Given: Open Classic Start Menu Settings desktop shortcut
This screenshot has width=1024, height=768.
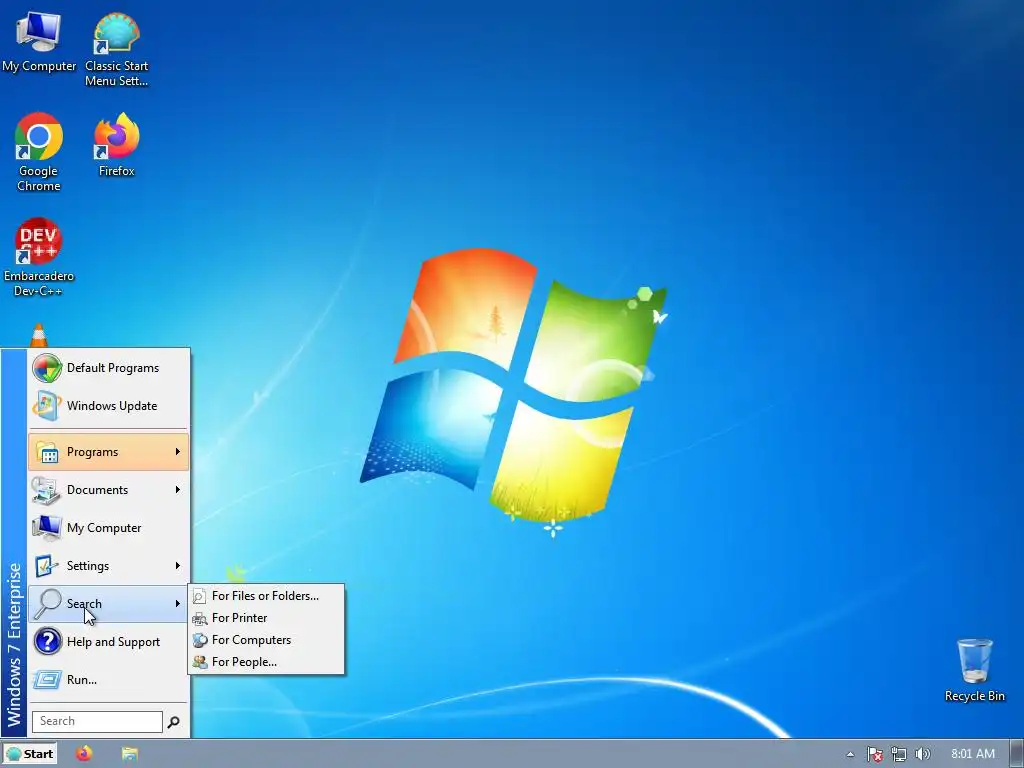Looking at the screenshot, I should (x=116, y=50).
